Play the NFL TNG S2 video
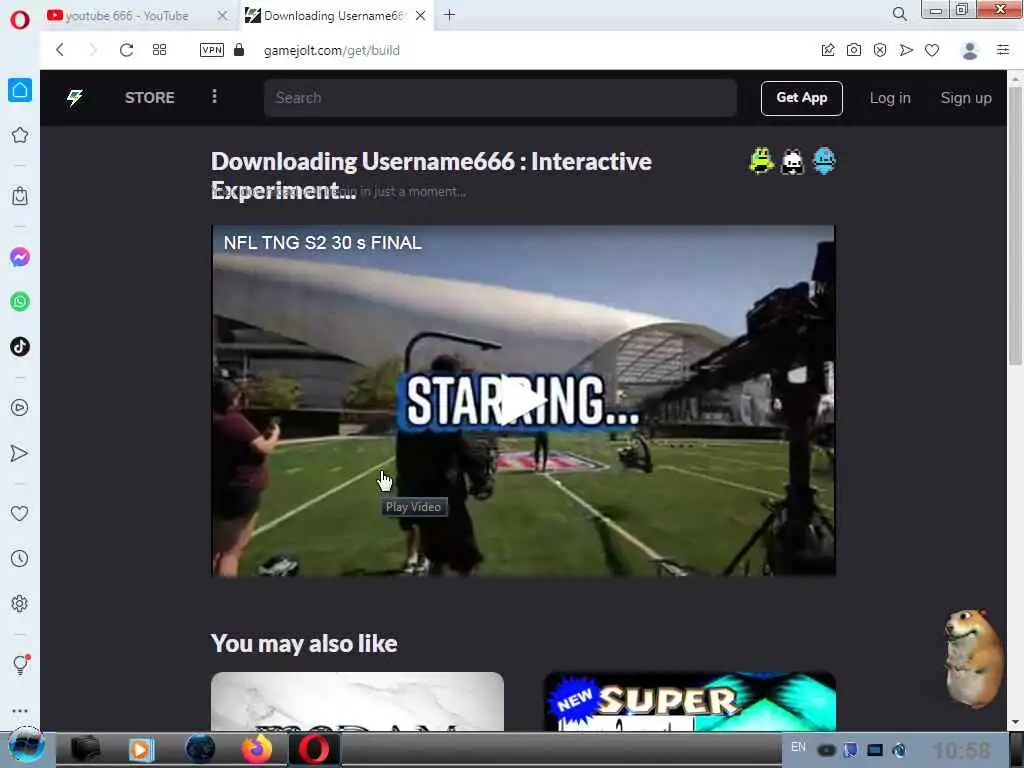 (523, 400)
